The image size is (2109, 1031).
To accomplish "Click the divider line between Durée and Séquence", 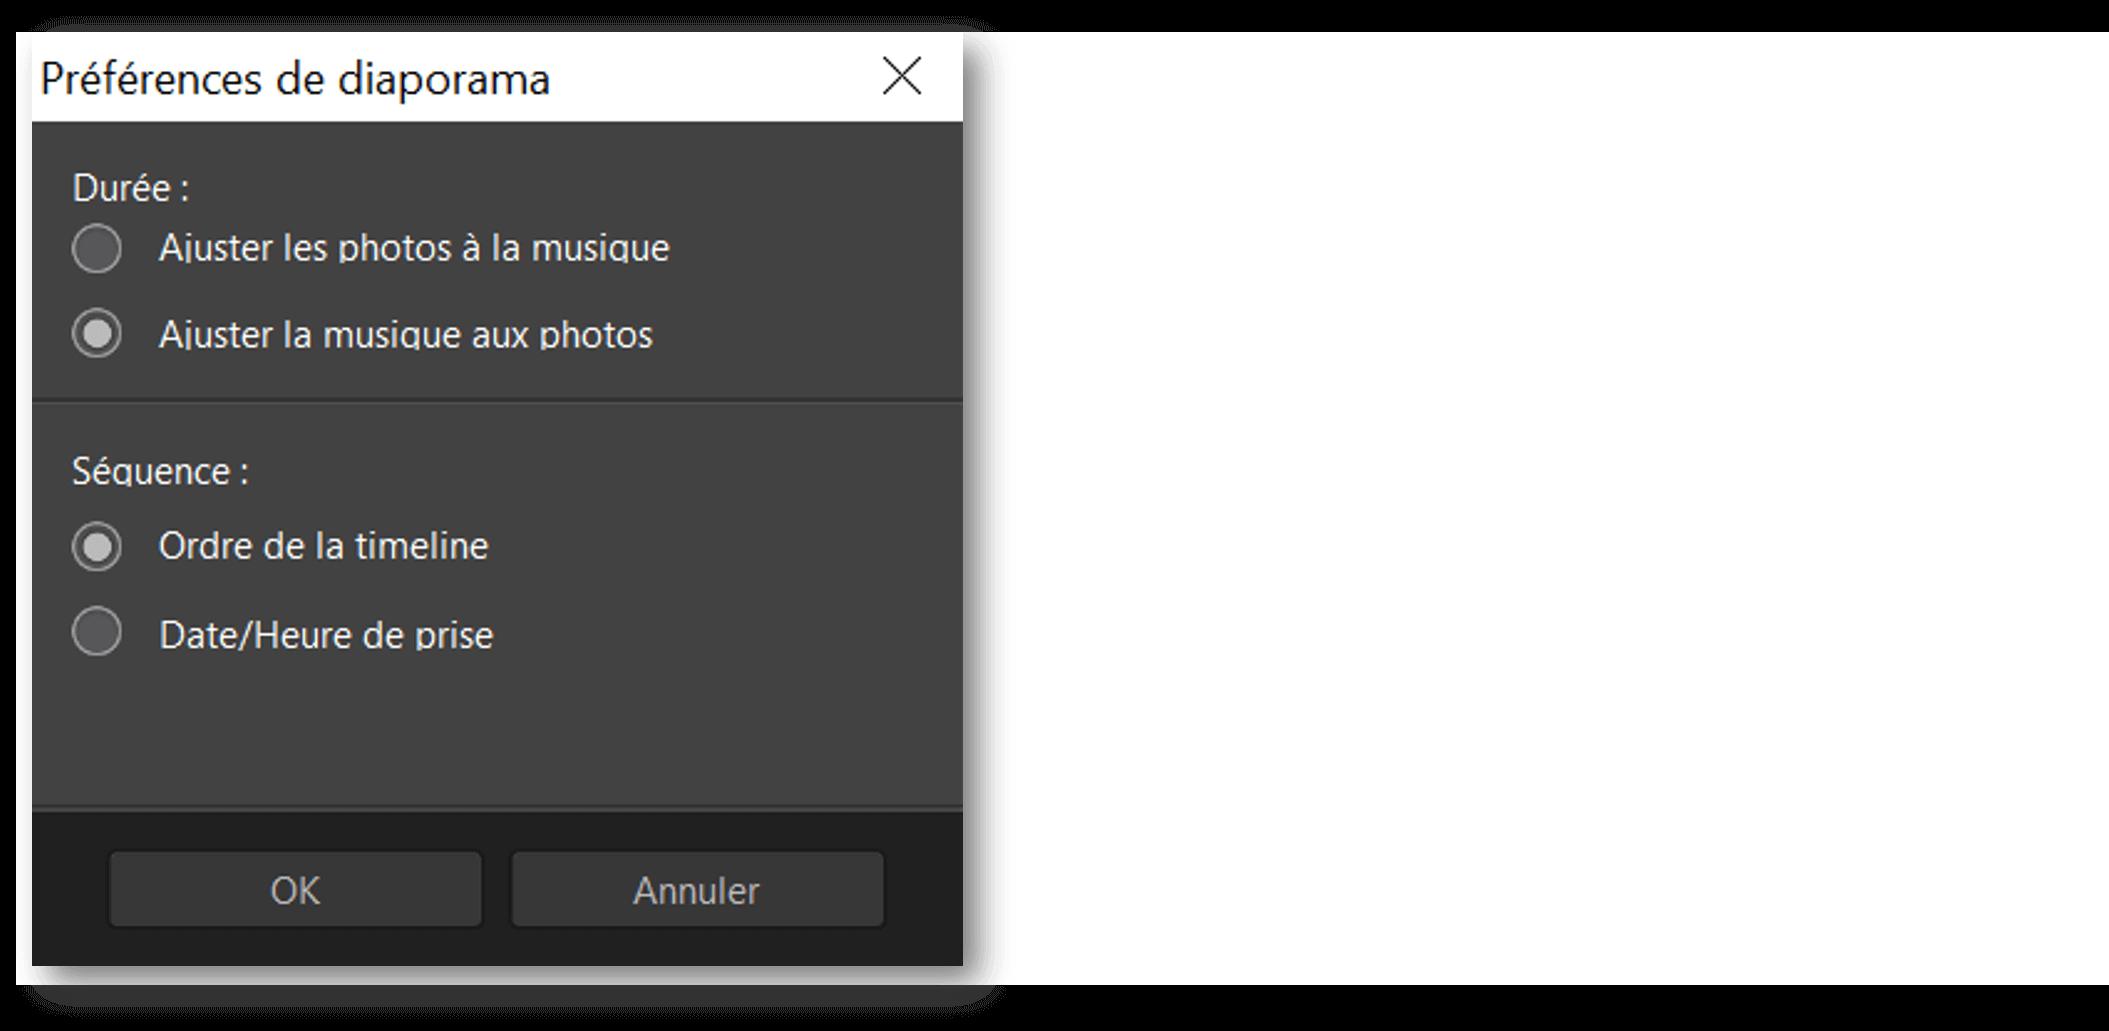I will (497, 401).
